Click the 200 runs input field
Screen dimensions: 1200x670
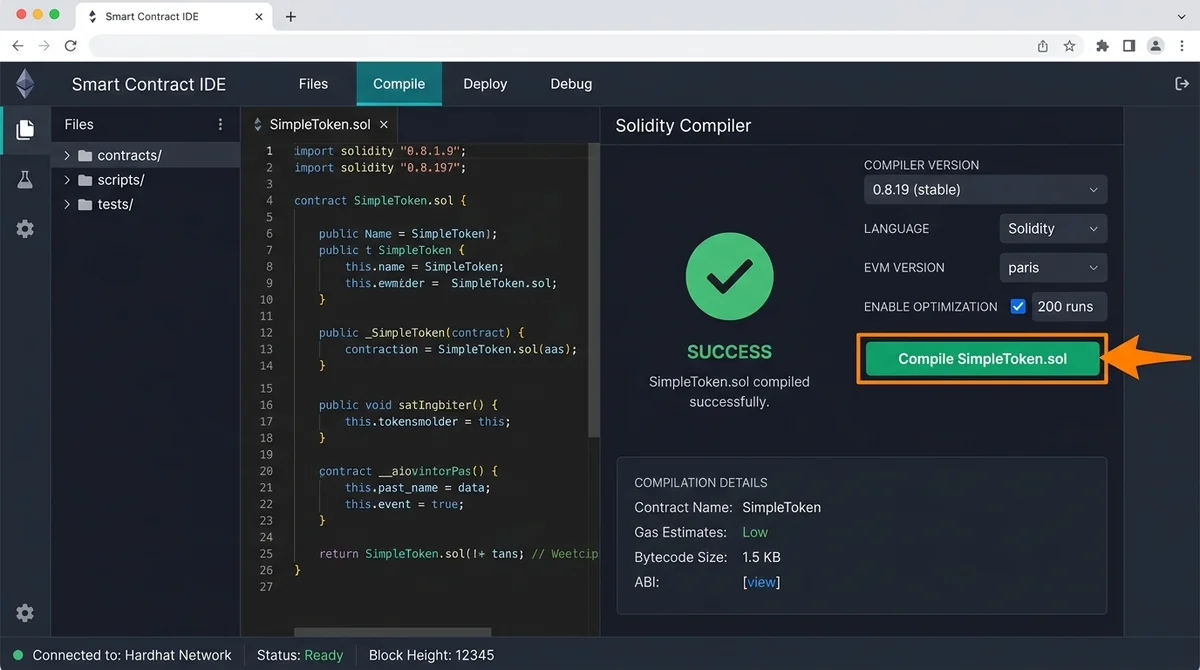click(x=1069, y=307)
